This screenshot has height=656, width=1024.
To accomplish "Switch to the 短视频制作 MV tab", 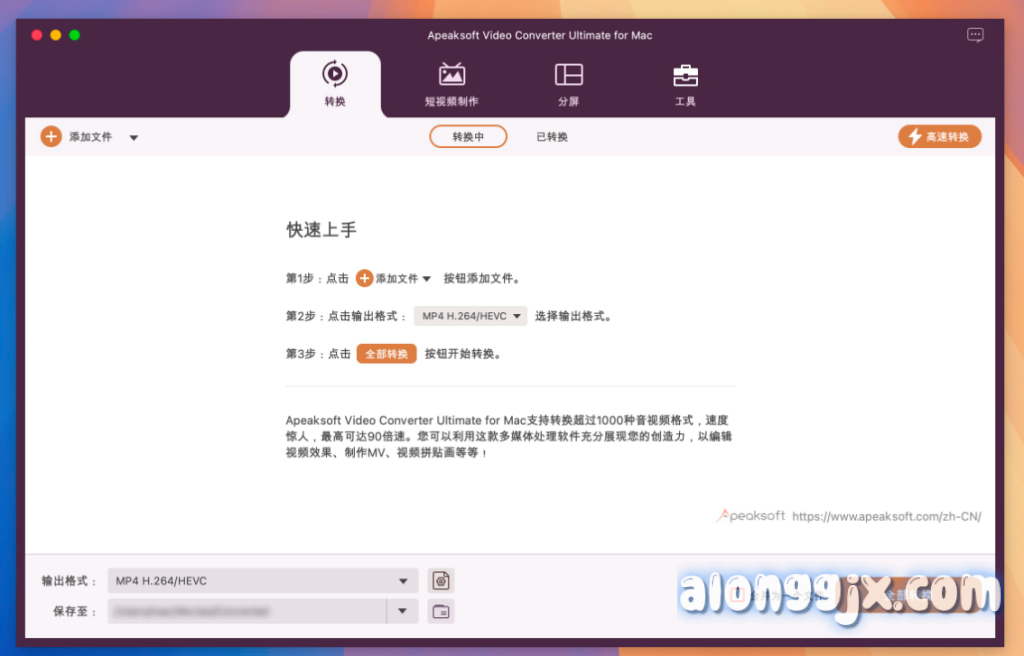I will (x=451, y=84).
